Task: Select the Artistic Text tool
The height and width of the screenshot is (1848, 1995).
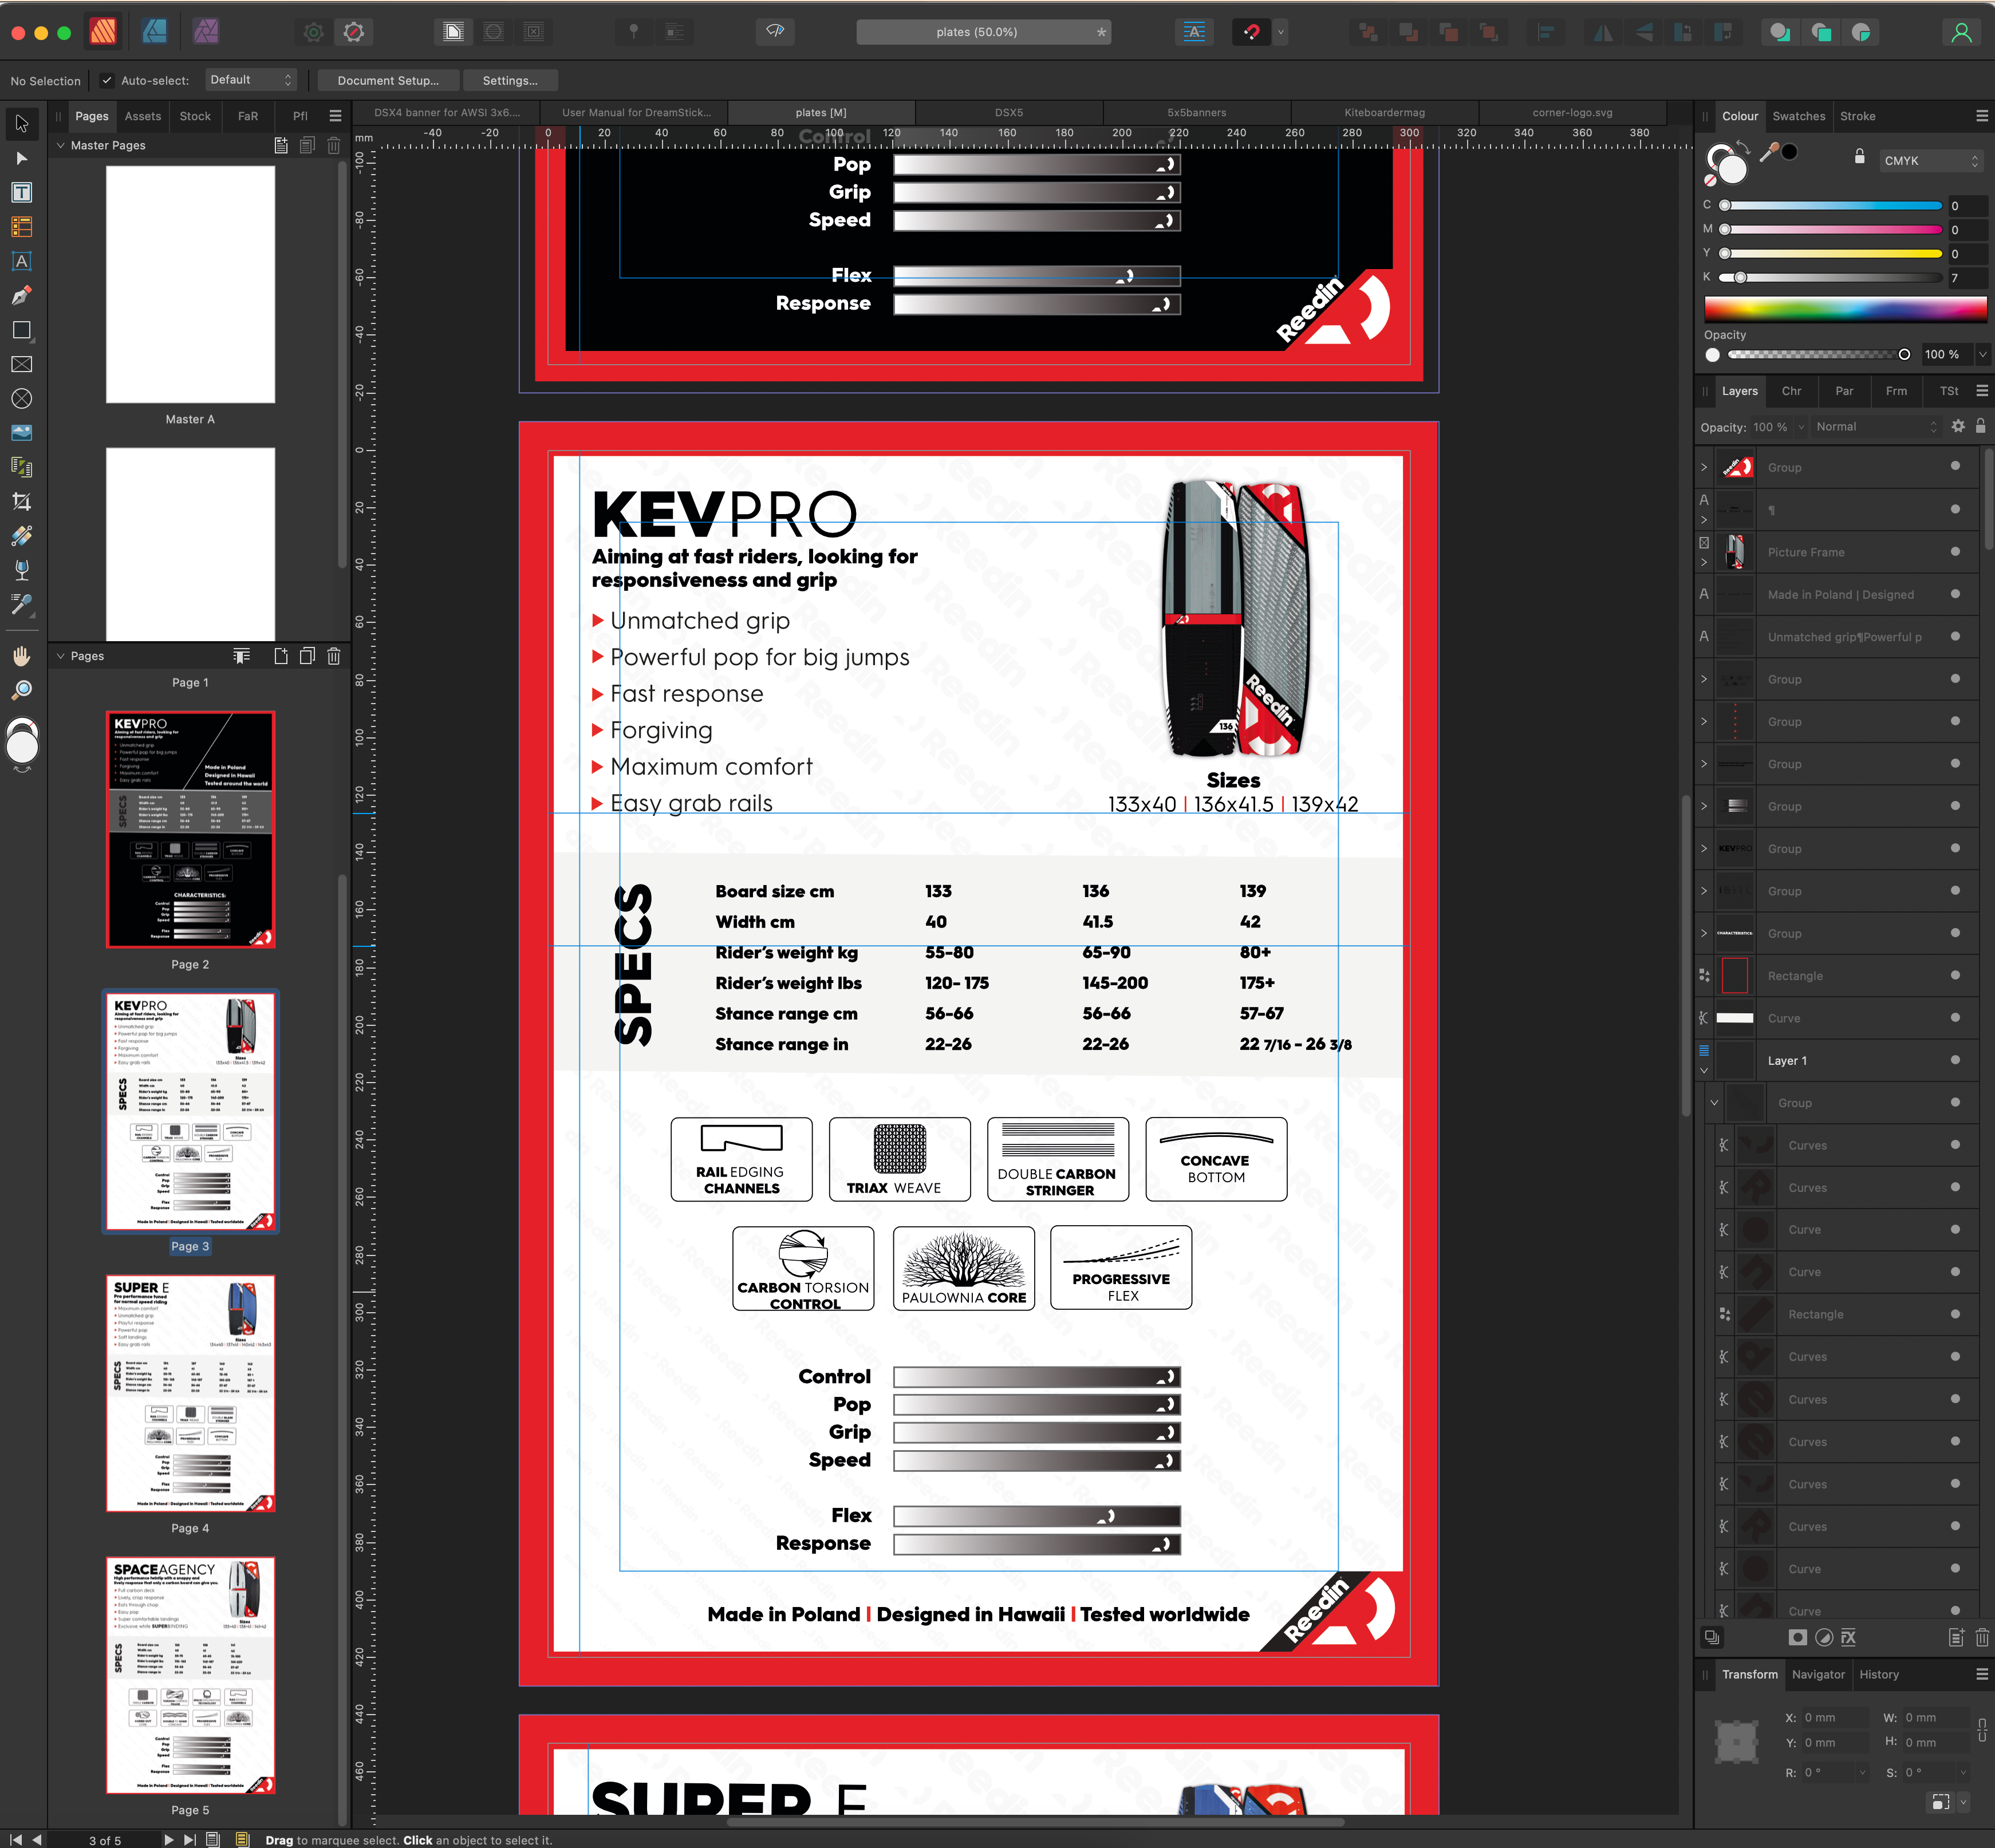Action: click(x=21, y=261)
